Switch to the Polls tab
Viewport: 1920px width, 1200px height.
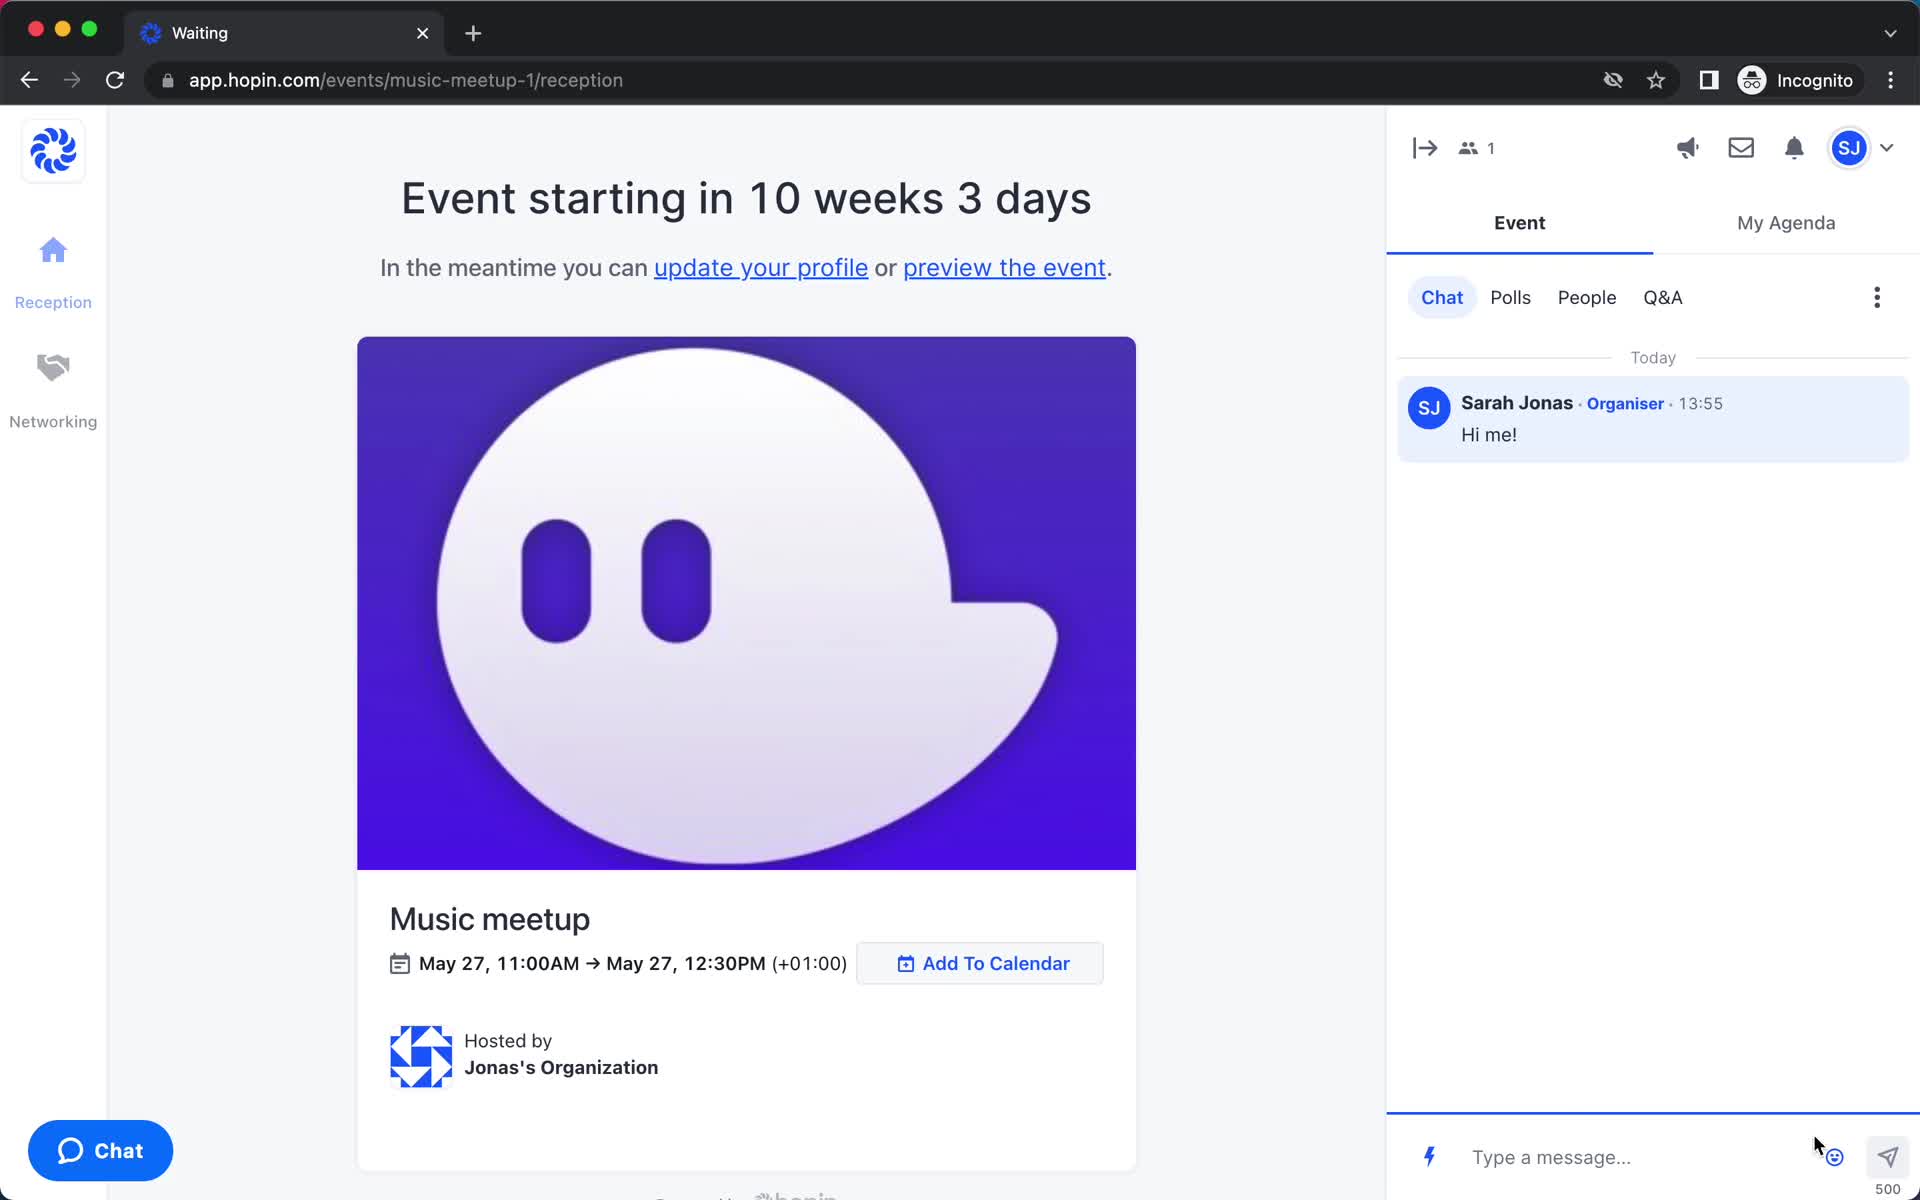pyautogui.click(x=1511, y=297)
